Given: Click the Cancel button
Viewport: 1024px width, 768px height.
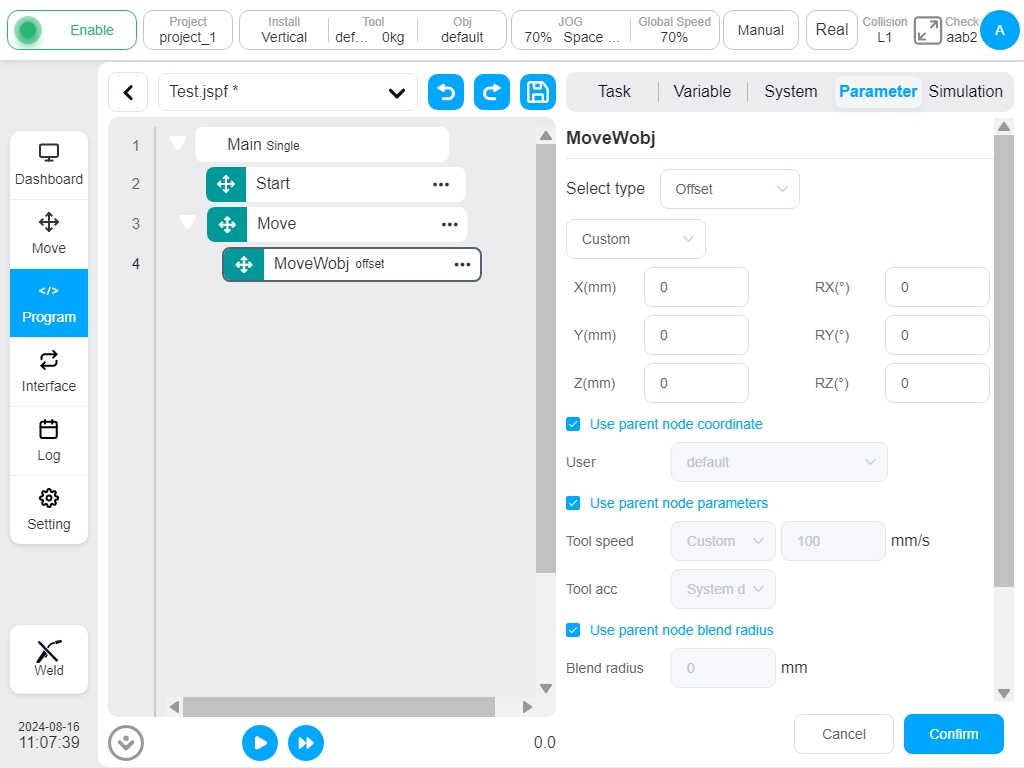Looking at the screenshot, I should (x=844, y=734).
